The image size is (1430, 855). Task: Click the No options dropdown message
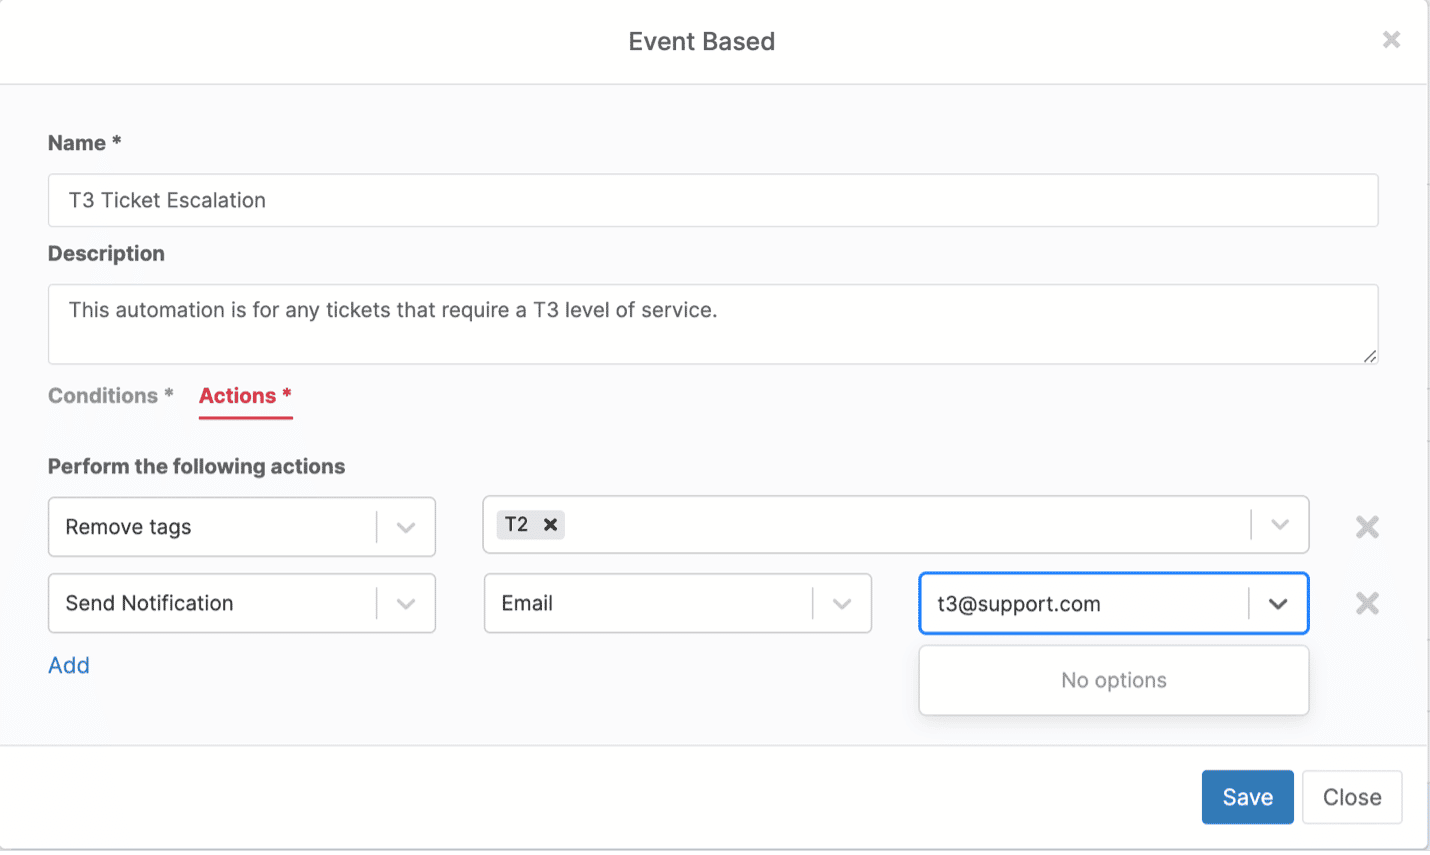point(1113,680)
